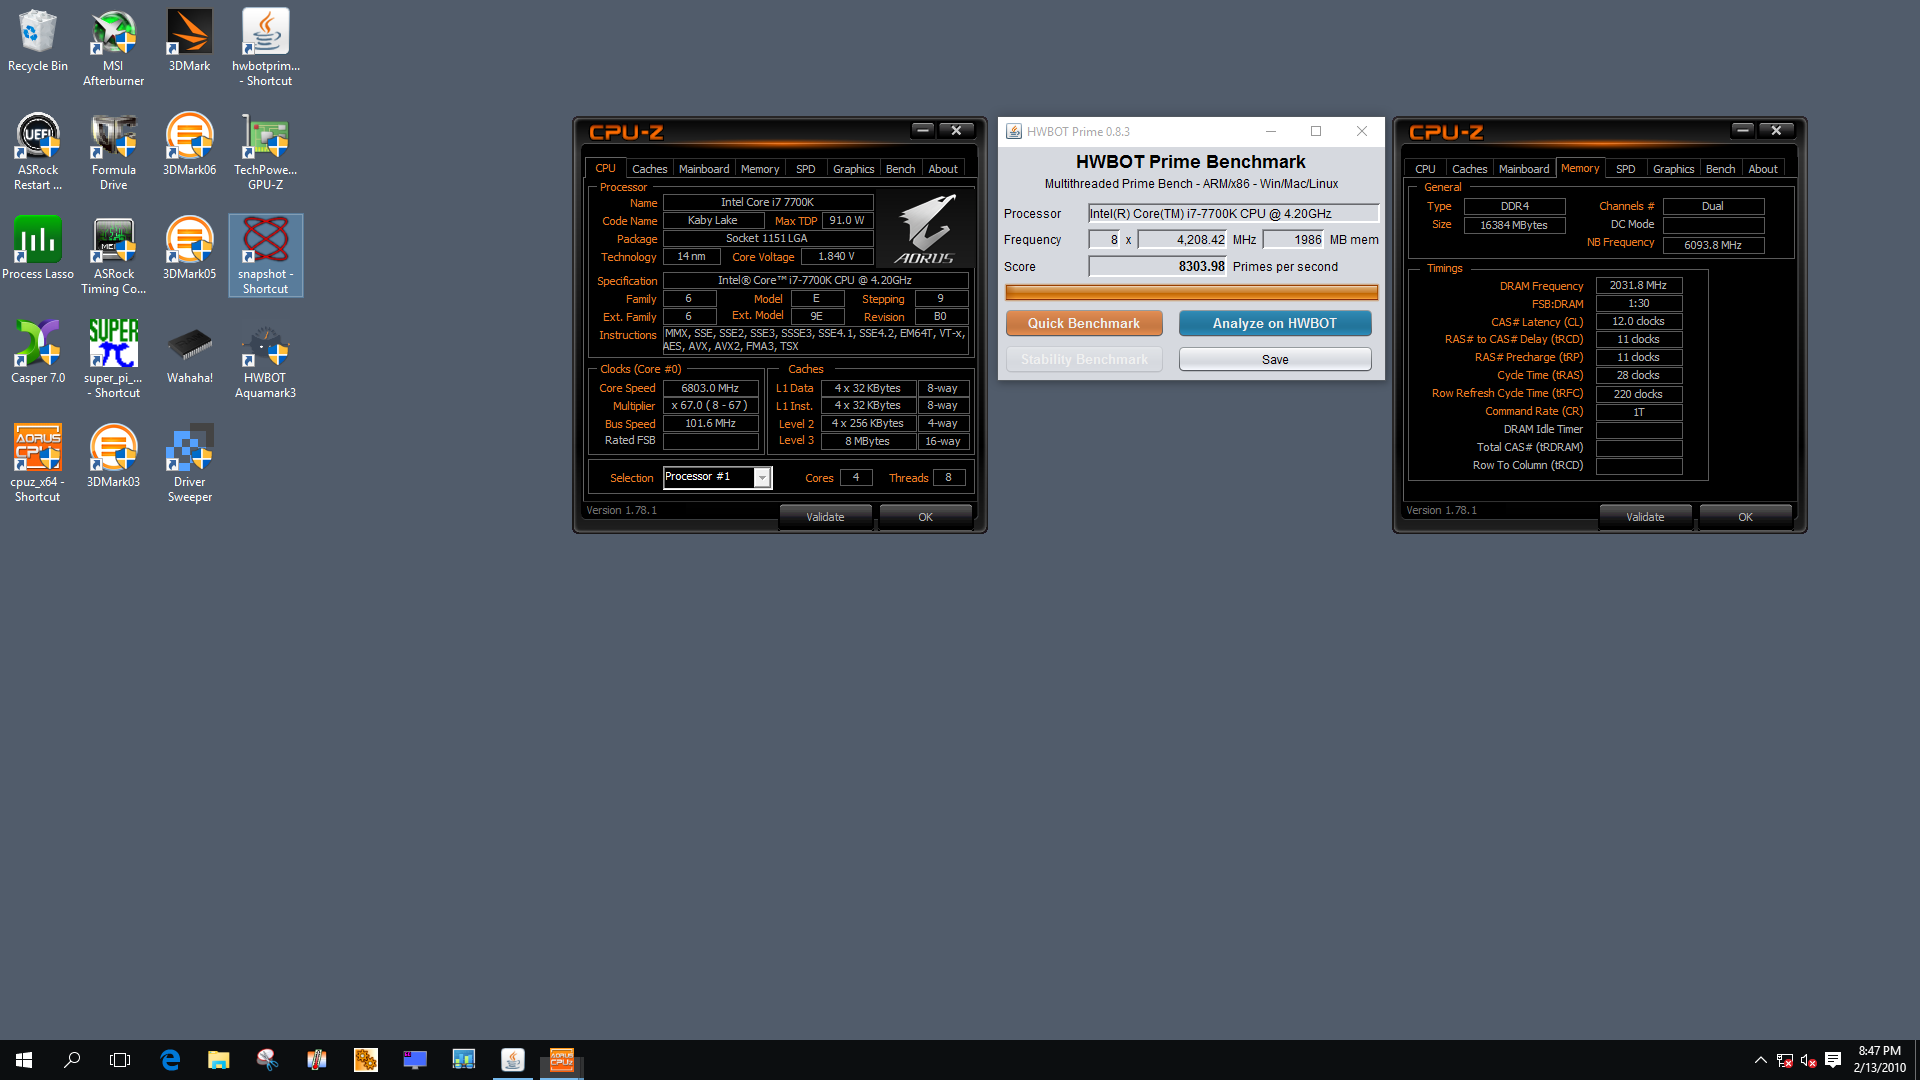The height and width of the screenshot is (1080, 1920).
Task: Click OK in the right CPU-Z window
Action: coord(1745,517)
